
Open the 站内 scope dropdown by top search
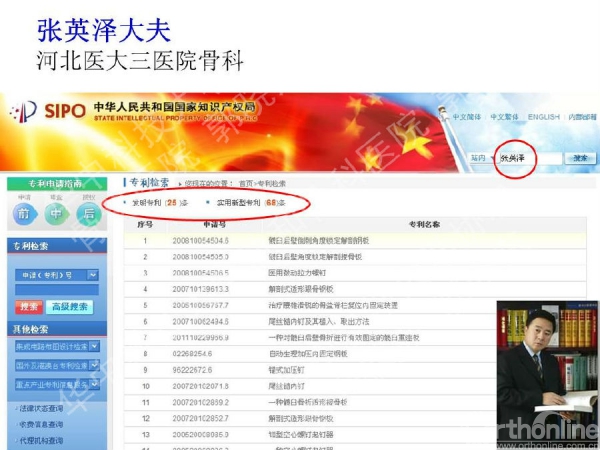480,158
